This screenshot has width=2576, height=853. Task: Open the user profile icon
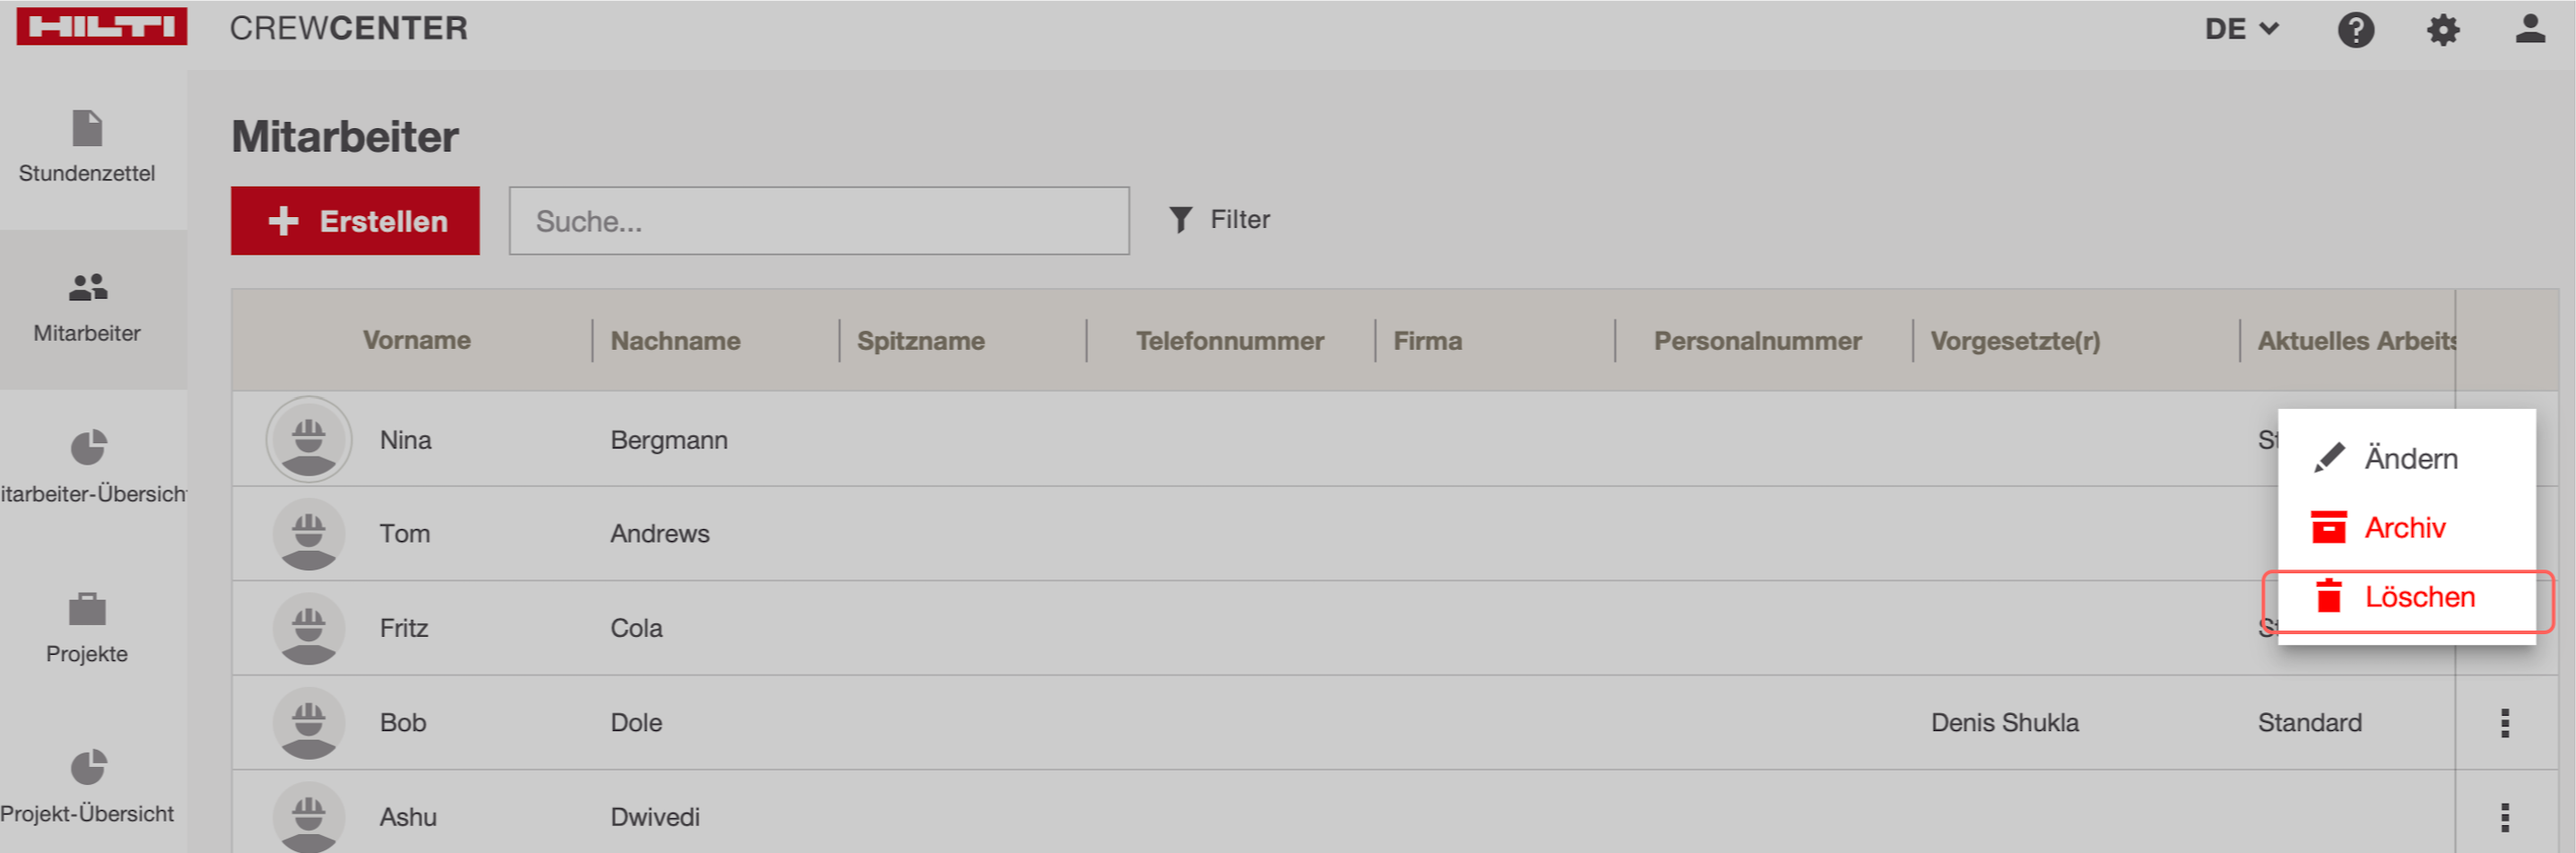tap(2529, 29)
